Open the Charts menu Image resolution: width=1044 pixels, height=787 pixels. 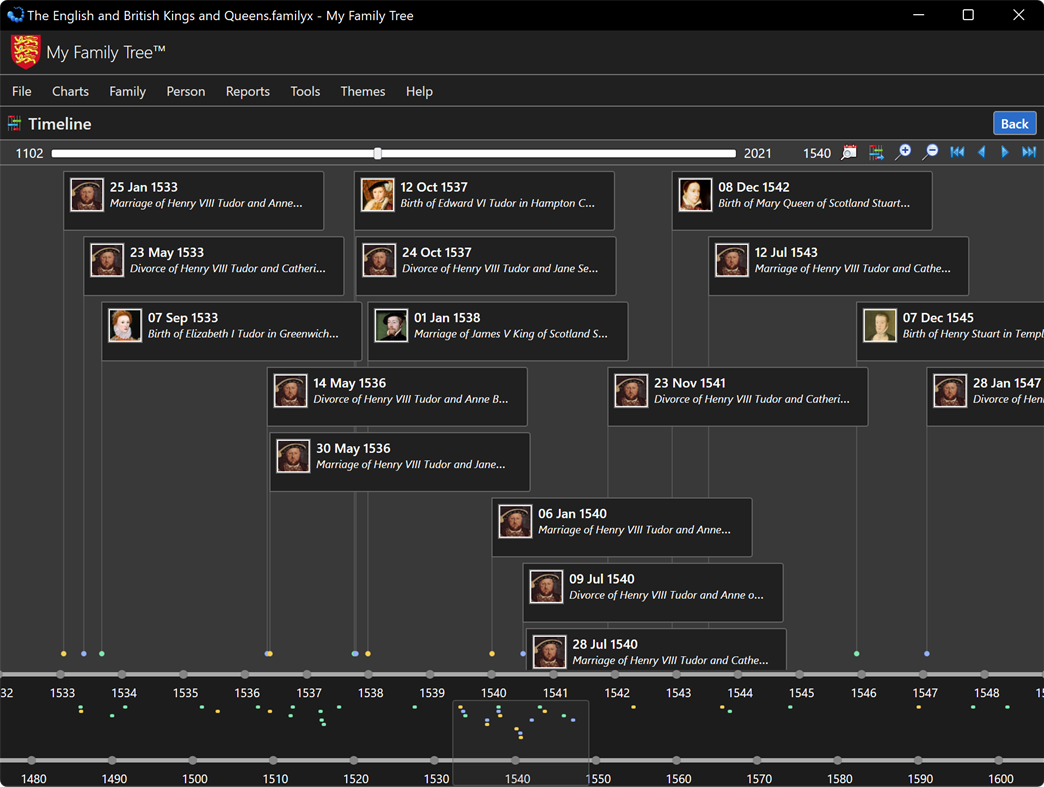coord(70,91)
